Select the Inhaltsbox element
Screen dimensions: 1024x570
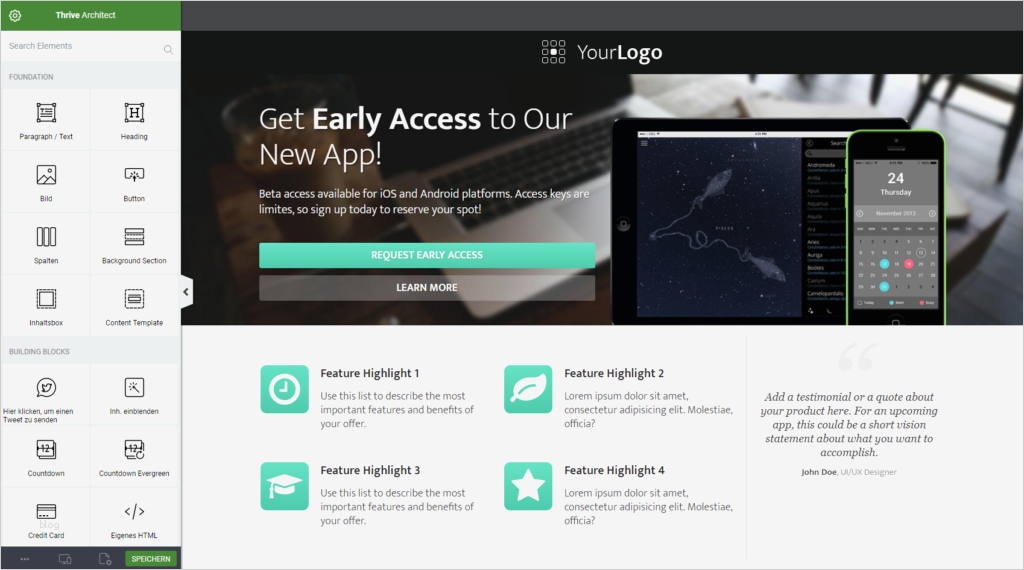[x=46, y=306]
